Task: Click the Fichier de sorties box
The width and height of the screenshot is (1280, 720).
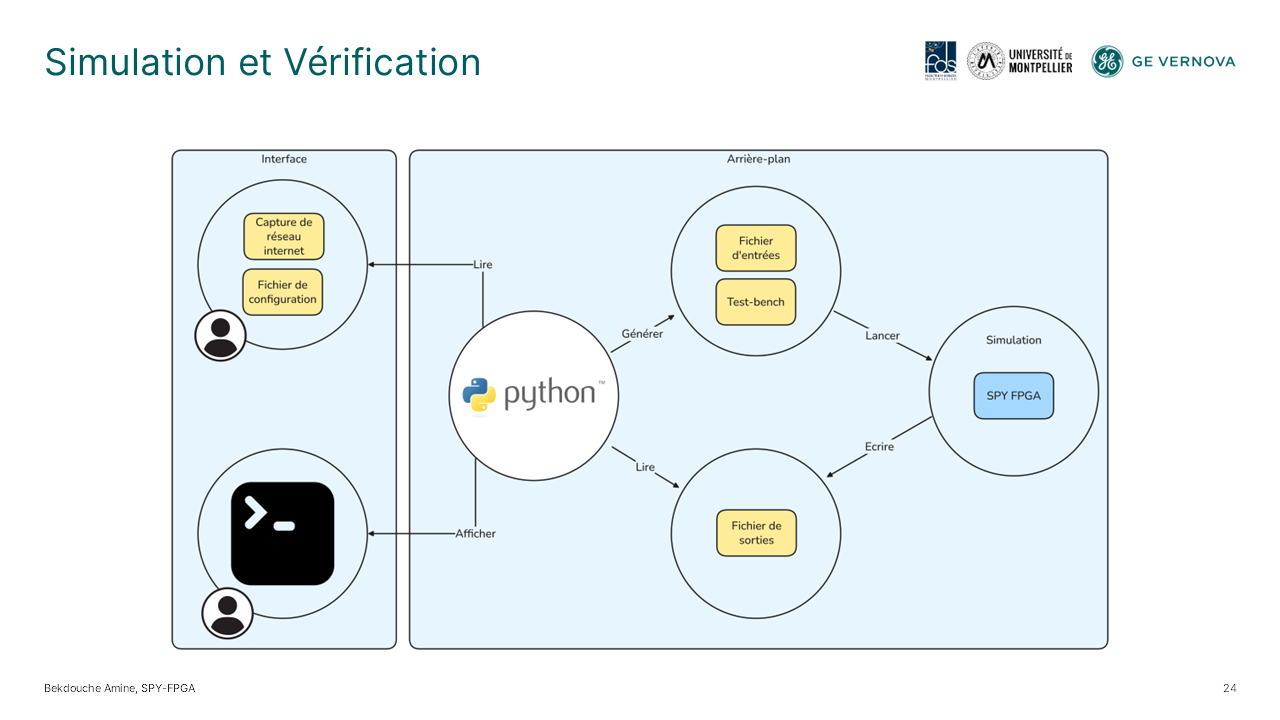Action: [756, 533]
